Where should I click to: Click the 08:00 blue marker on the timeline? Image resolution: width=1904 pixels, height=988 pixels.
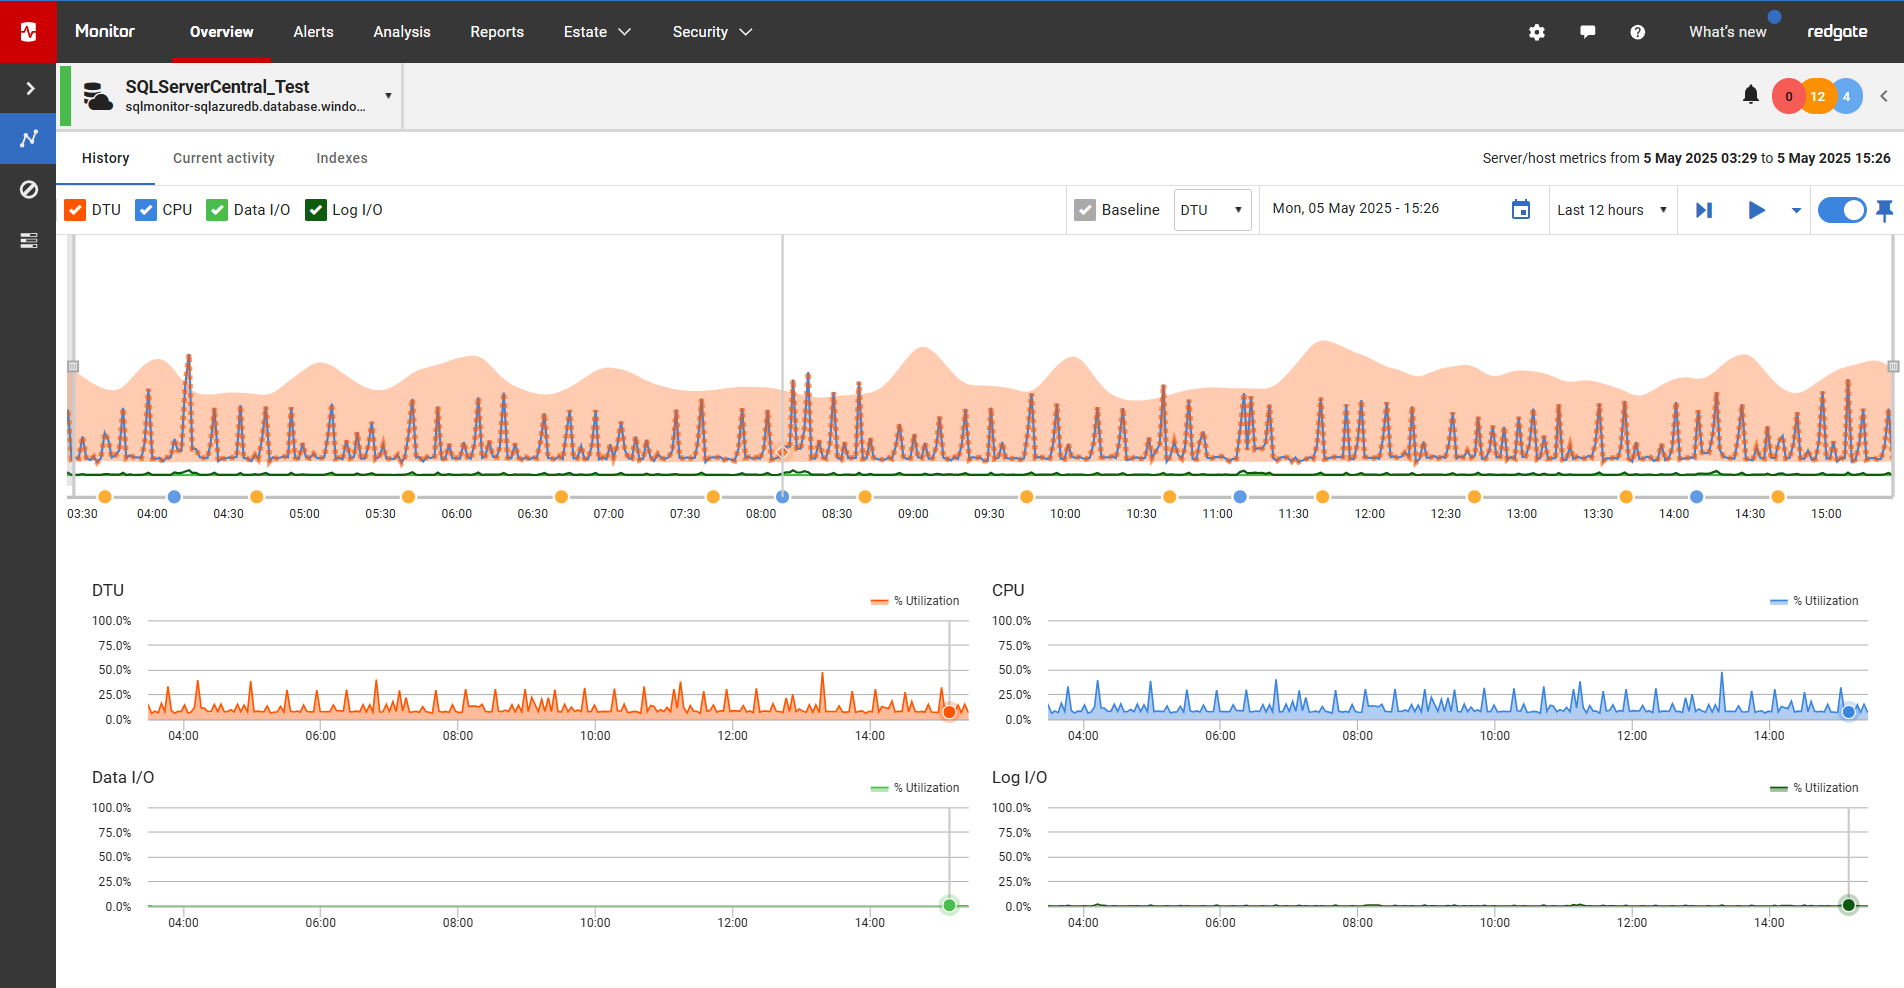(783, 497)
